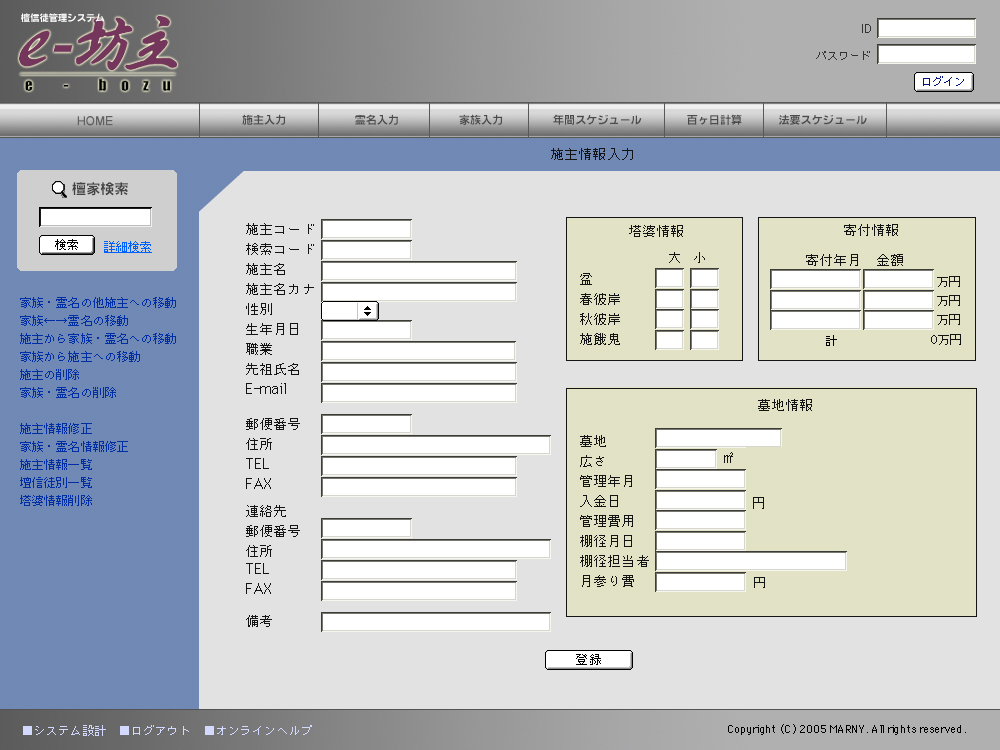The height and width of the screenshot is (750, 1000).
Task: Go to the 年間スケジュール tab
Action: pos(597,120)
